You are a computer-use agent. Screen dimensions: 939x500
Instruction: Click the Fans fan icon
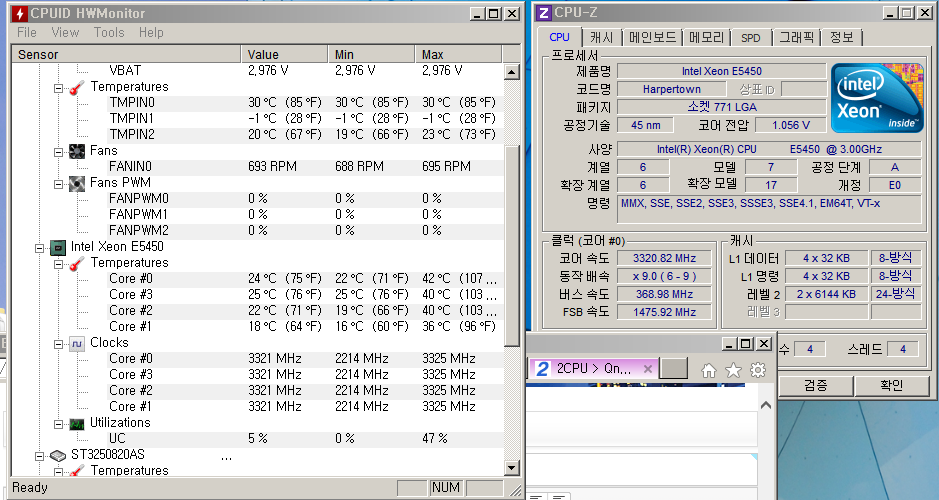point(77,151)
